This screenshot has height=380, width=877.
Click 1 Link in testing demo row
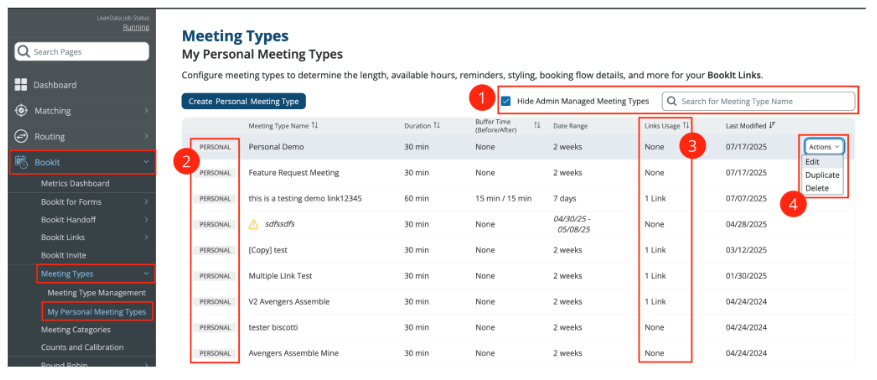click(655, 199)
